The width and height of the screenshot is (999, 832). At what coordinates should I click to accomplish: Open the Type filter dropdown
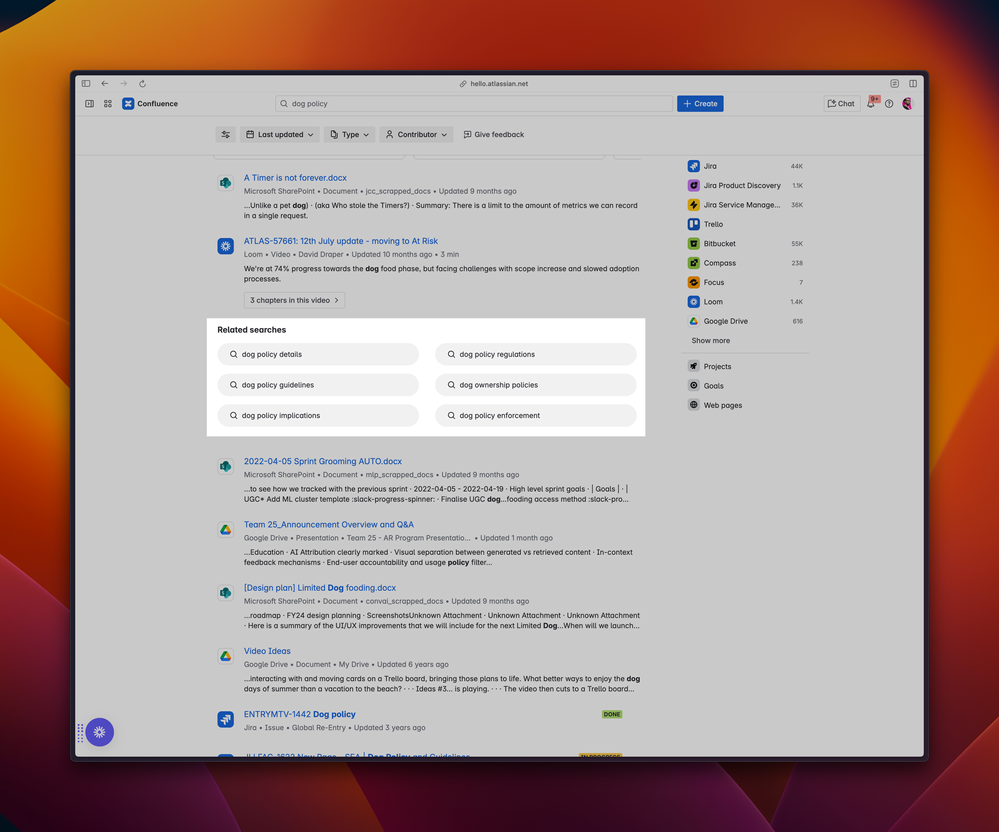coord(350,134)
